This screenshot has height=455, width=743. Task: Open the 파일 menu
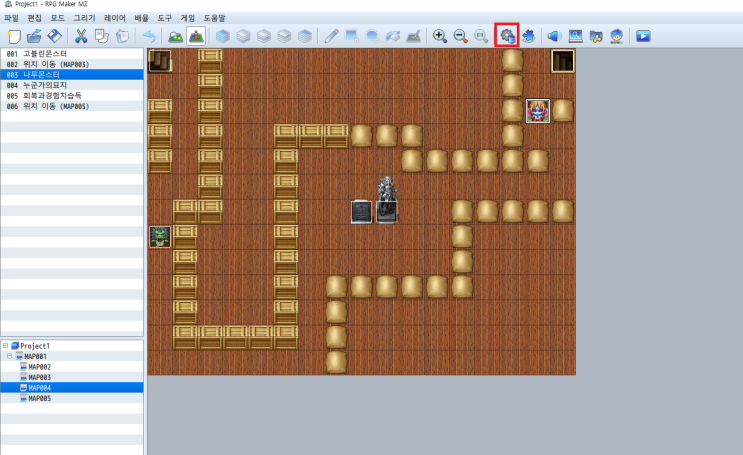click(11, 18)
